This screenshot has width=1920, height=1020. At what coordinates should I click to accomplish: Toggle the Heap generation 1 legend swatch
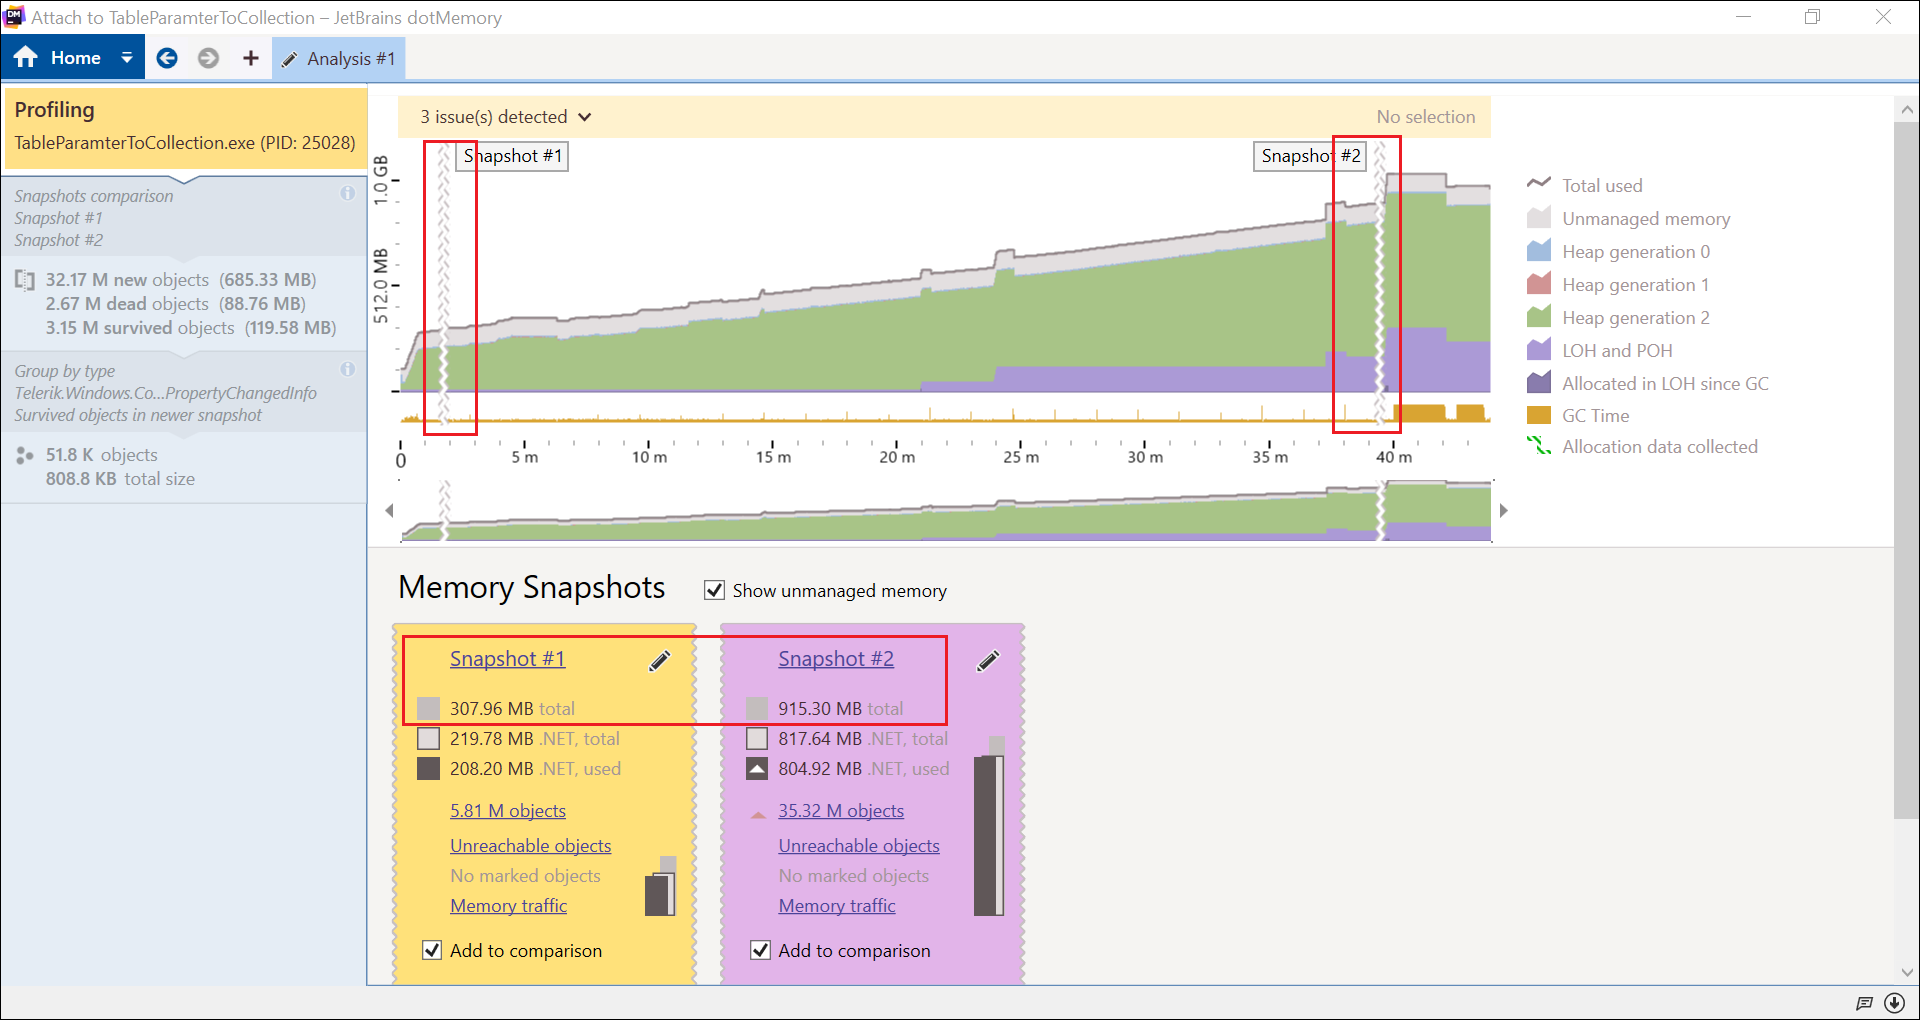point(1539,284)
